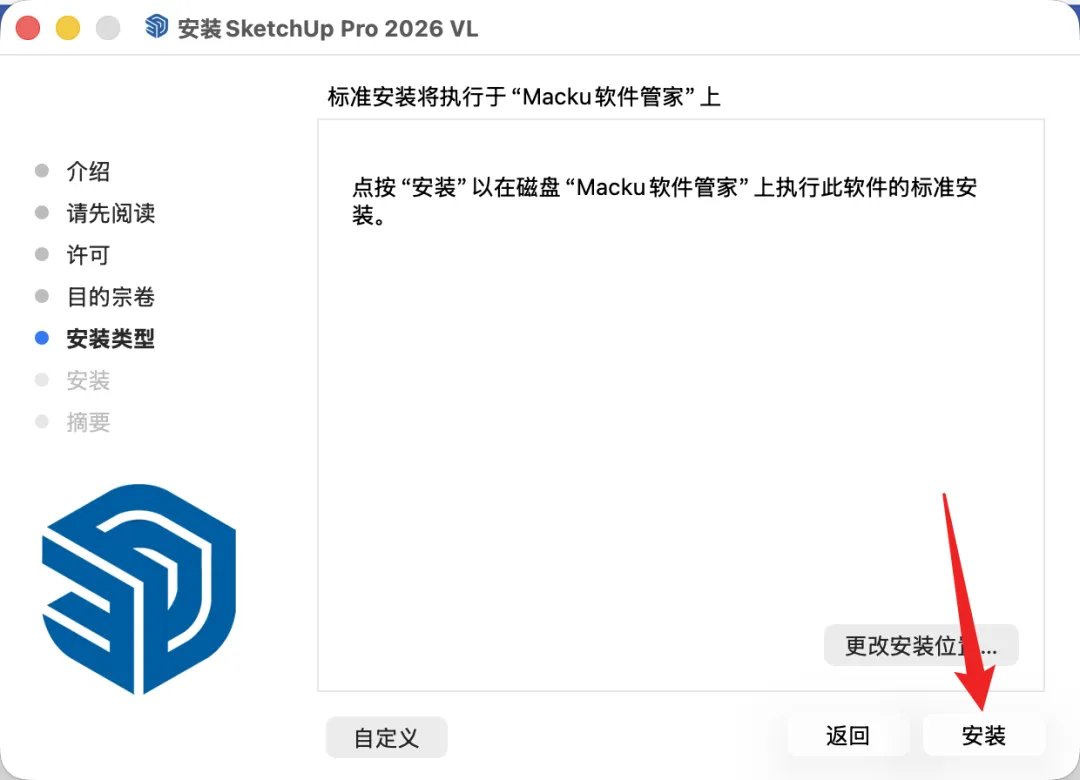This screenshot has width=1080, height=780.
Task: Click the bullet beside 目的宗卷 step
Action: tap(42, 296)
